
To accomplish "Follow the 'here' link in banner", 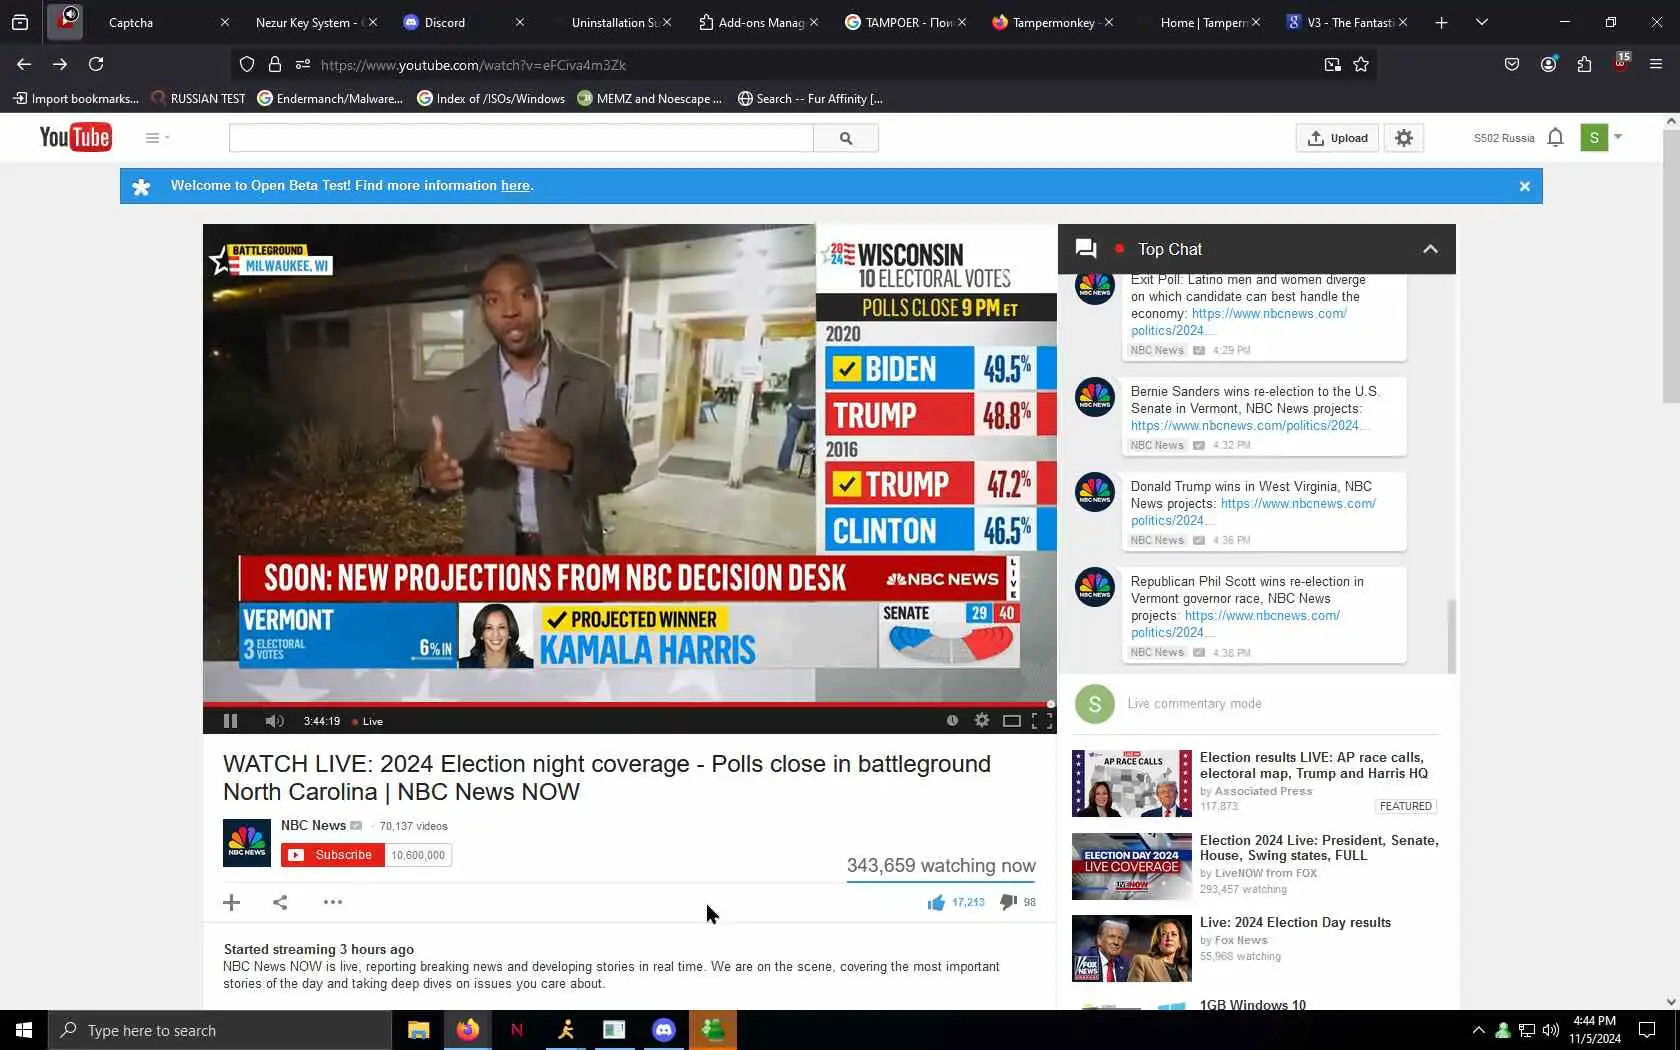I will (515, 185).
